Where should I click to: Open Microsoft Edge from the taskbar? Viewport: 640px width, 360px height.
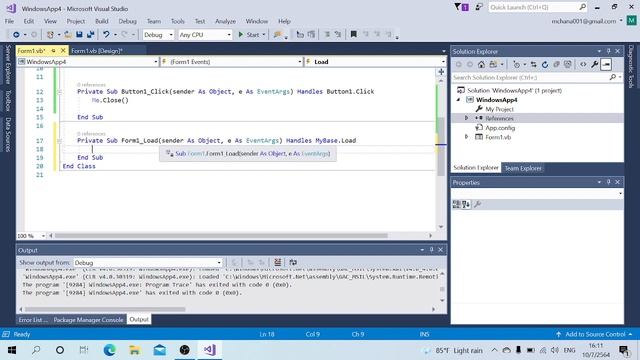[109, 350]
